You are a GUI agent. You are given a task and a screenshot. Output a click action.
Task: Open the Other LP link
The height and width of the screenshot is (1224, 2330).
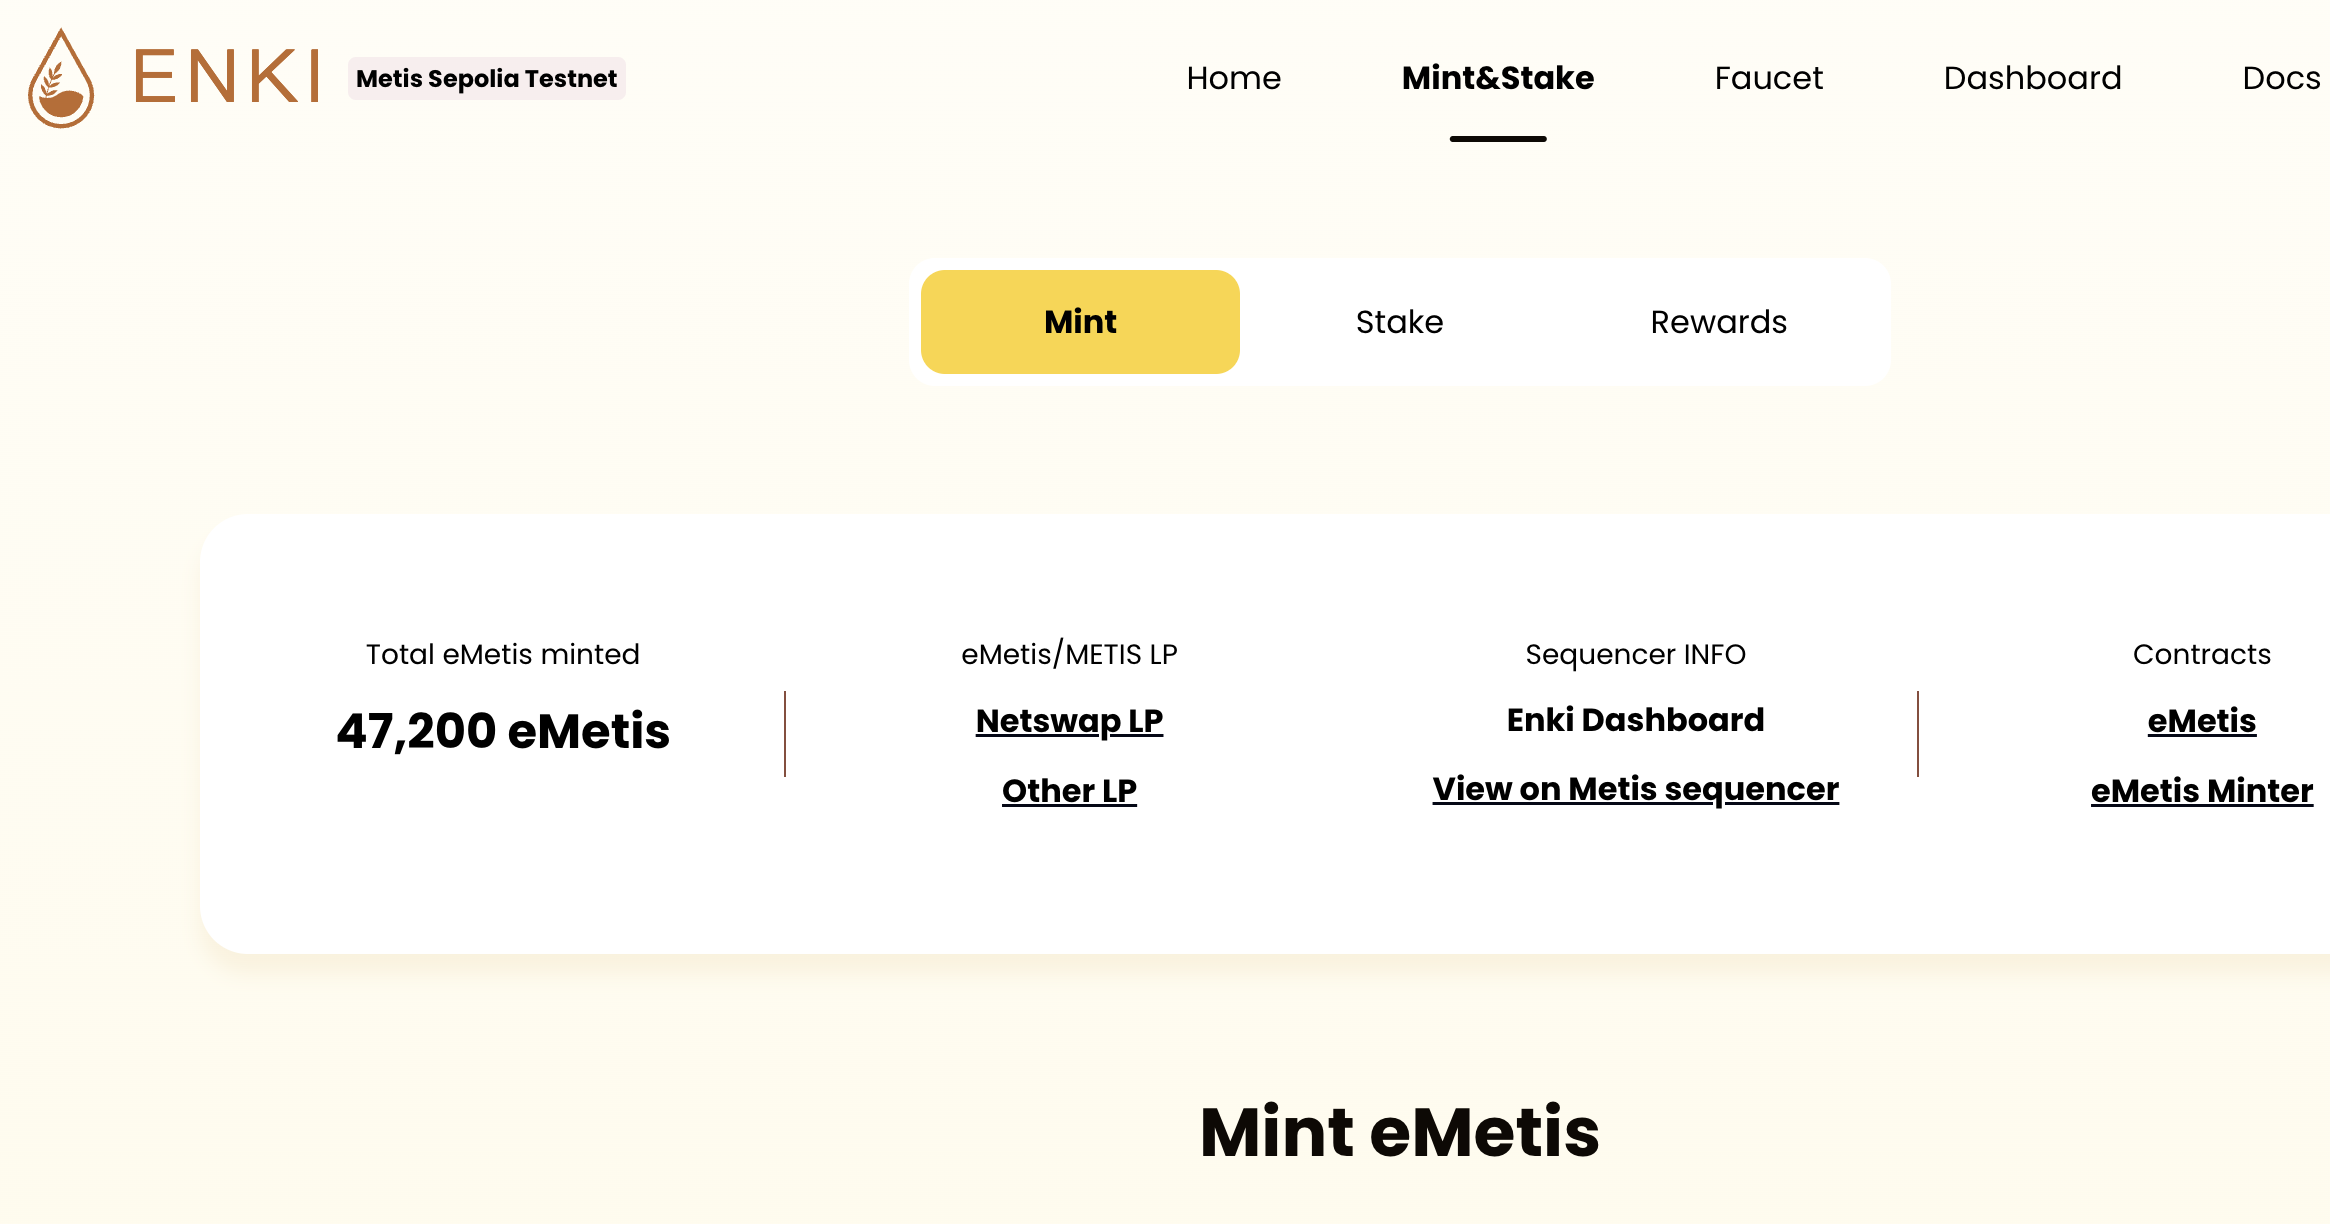pyautogui.click(x=1068, y=790)
